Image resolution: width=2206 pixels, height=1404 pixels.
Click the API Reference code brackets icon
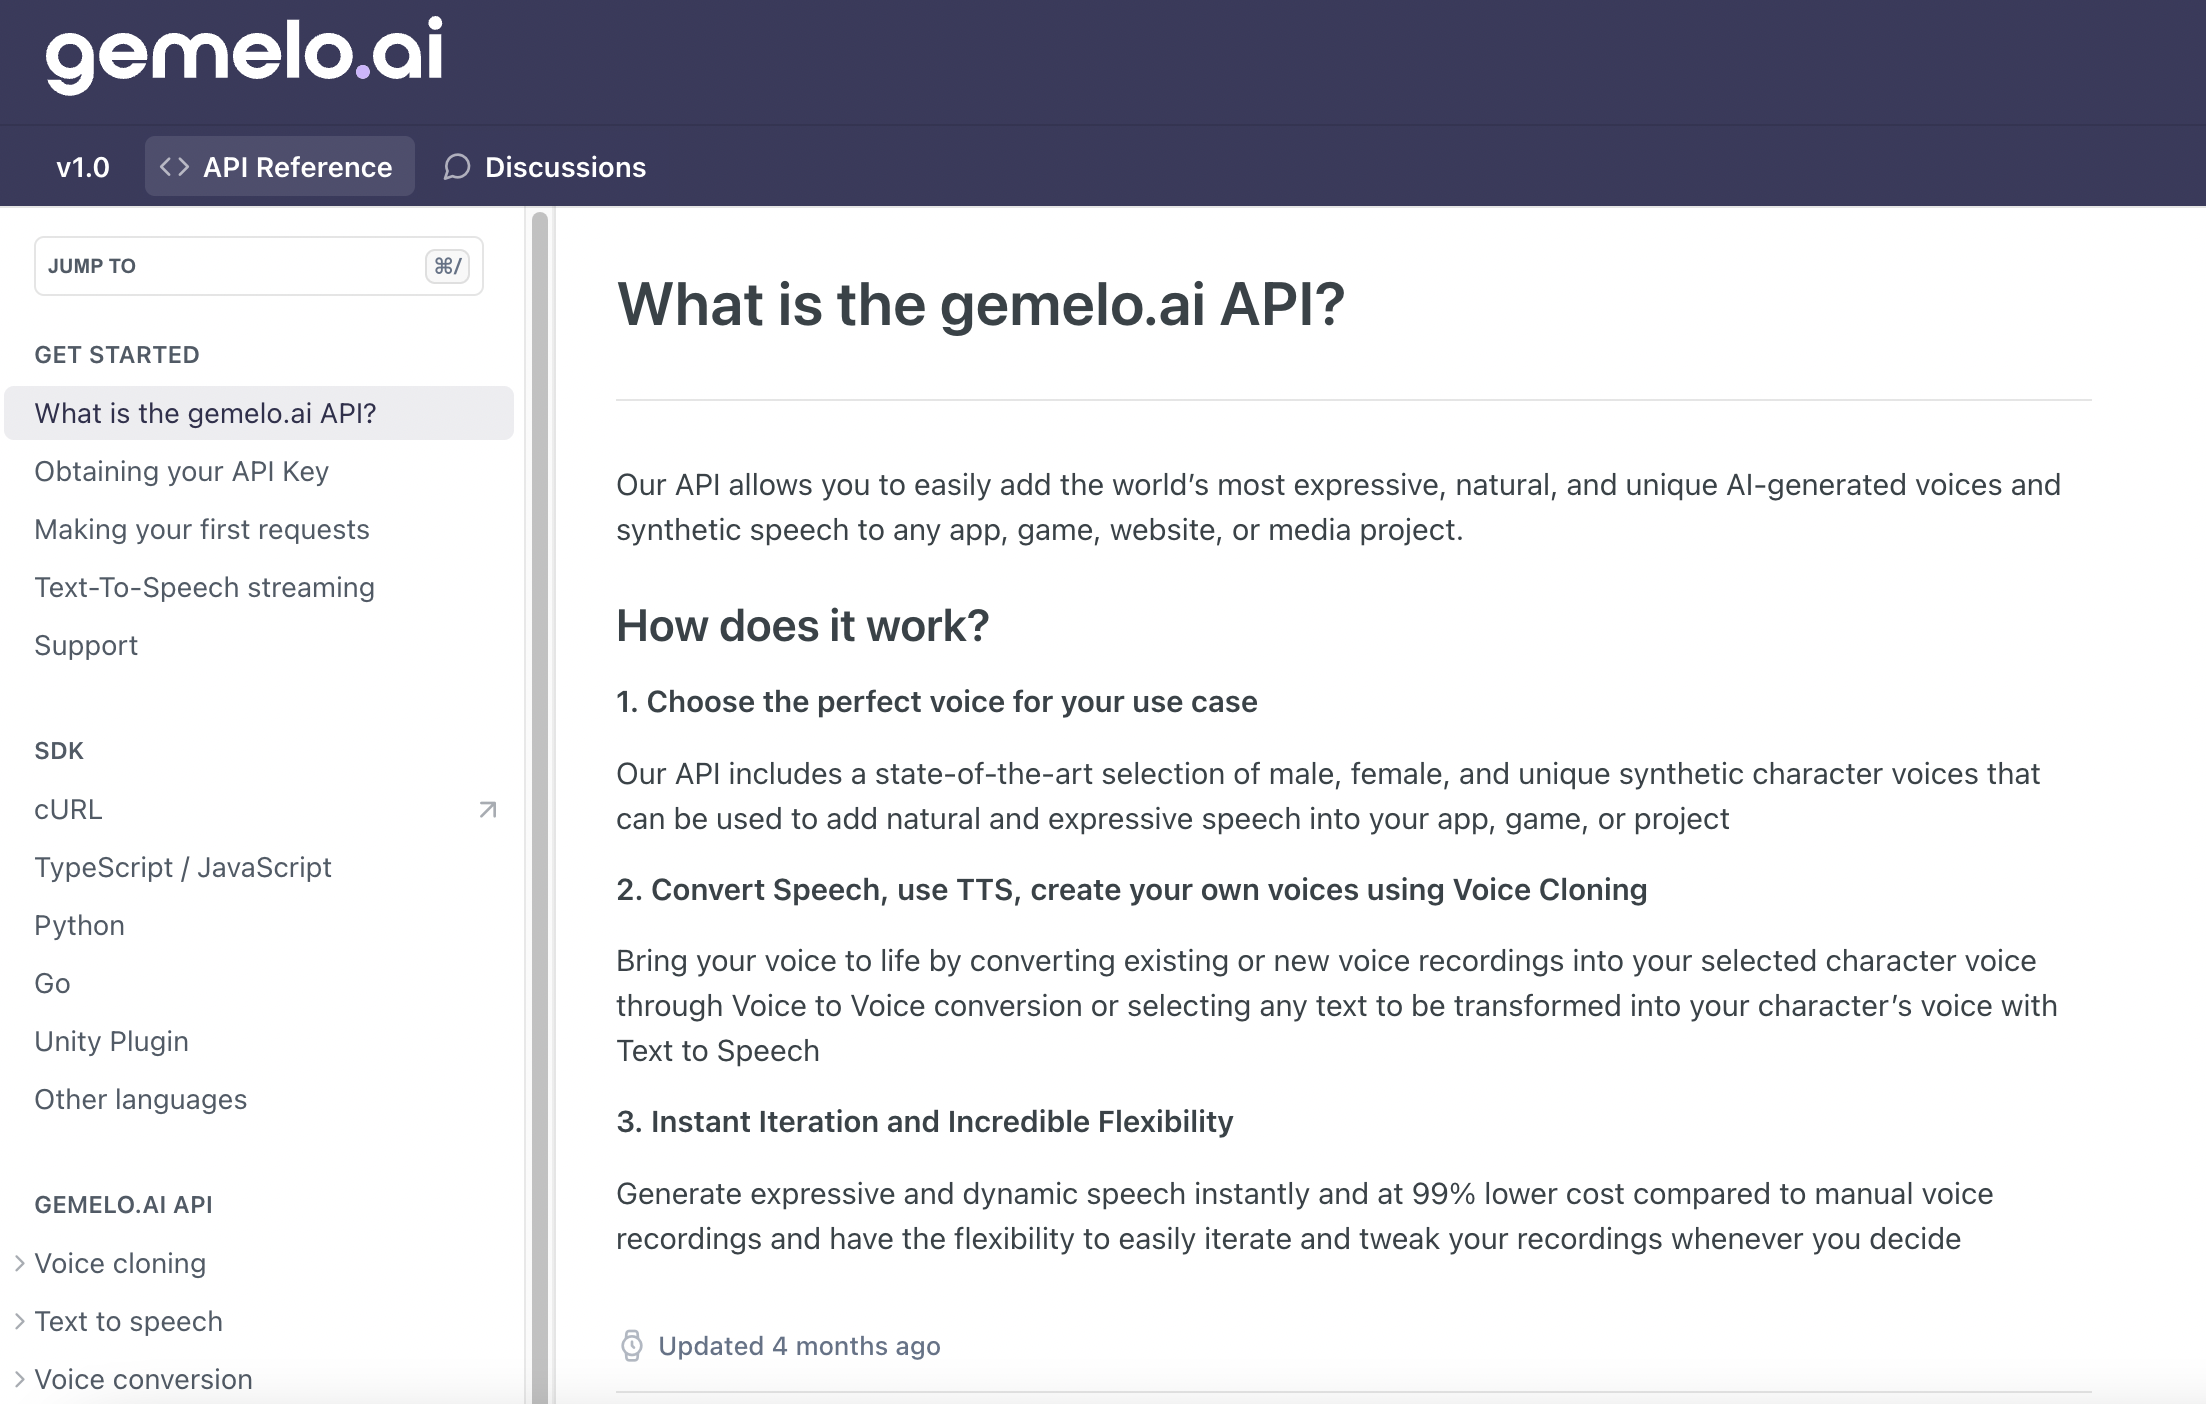point(175,167)
